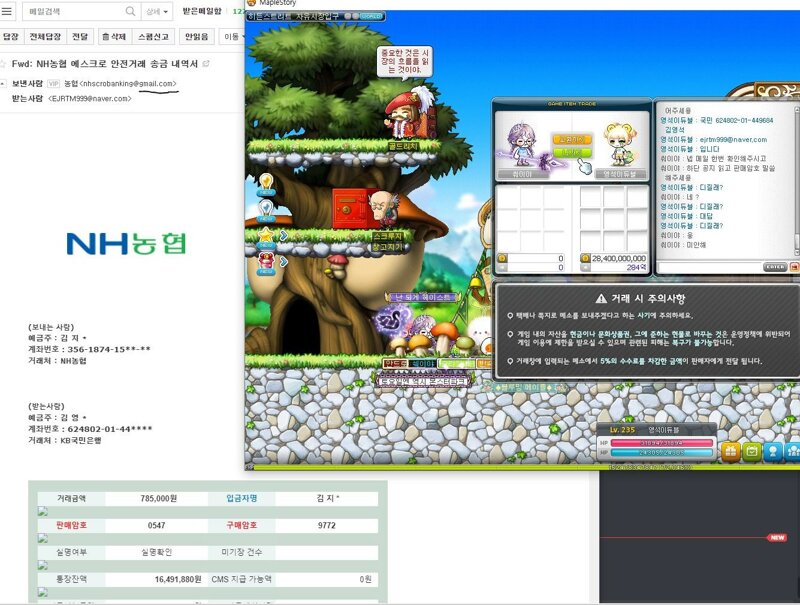Click the trade chat scrollbar
This screenshot has width=800, height=605.
796,181
